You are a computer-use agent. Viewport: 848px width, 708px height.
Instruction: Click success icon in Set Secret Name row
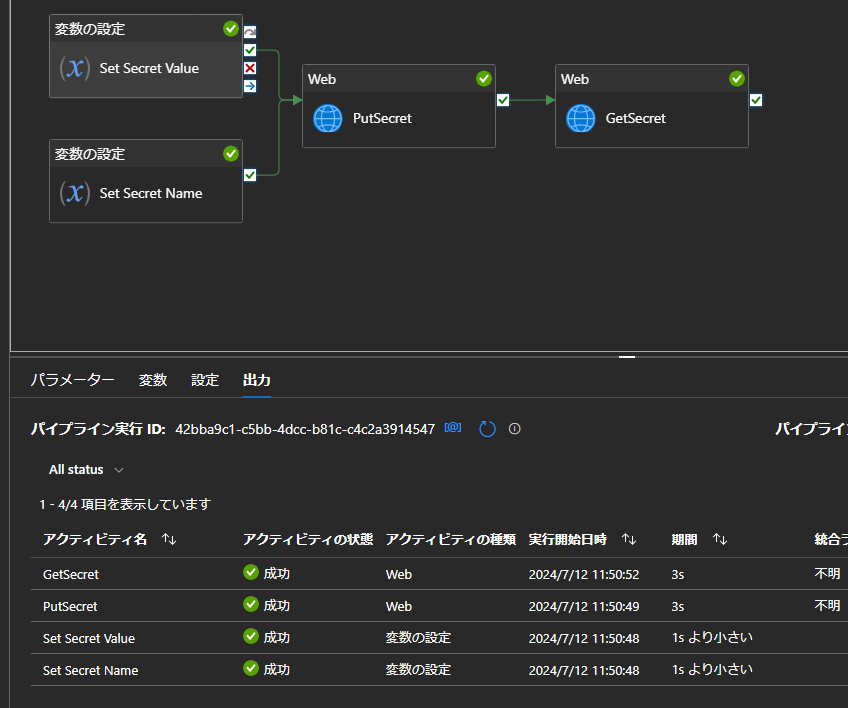251,668
